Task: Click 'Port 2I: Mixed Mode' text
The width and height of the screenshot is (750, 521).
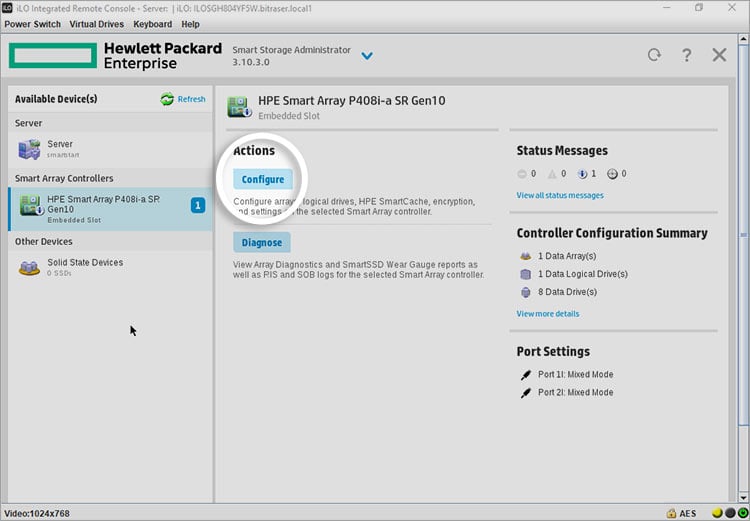Action: [575, 392]
